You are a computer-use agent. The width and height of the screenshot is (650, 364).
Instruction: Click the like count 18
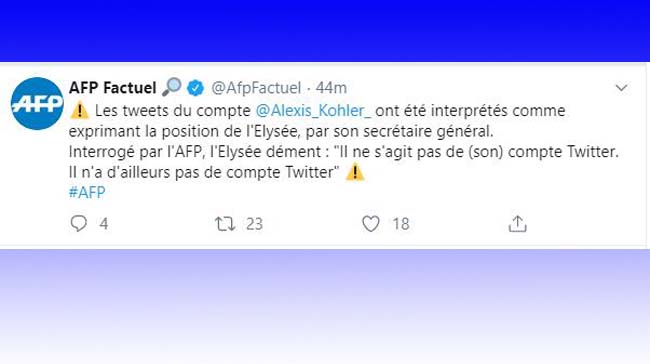point(401,224)
